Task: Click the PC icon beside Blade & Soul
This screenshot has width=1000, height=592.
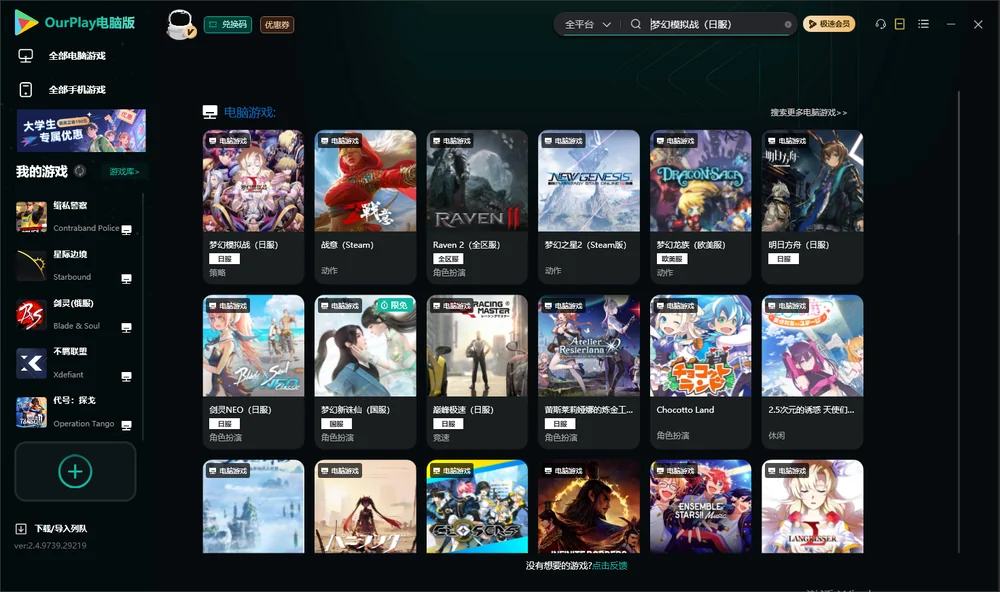Action: coord(126,328)
